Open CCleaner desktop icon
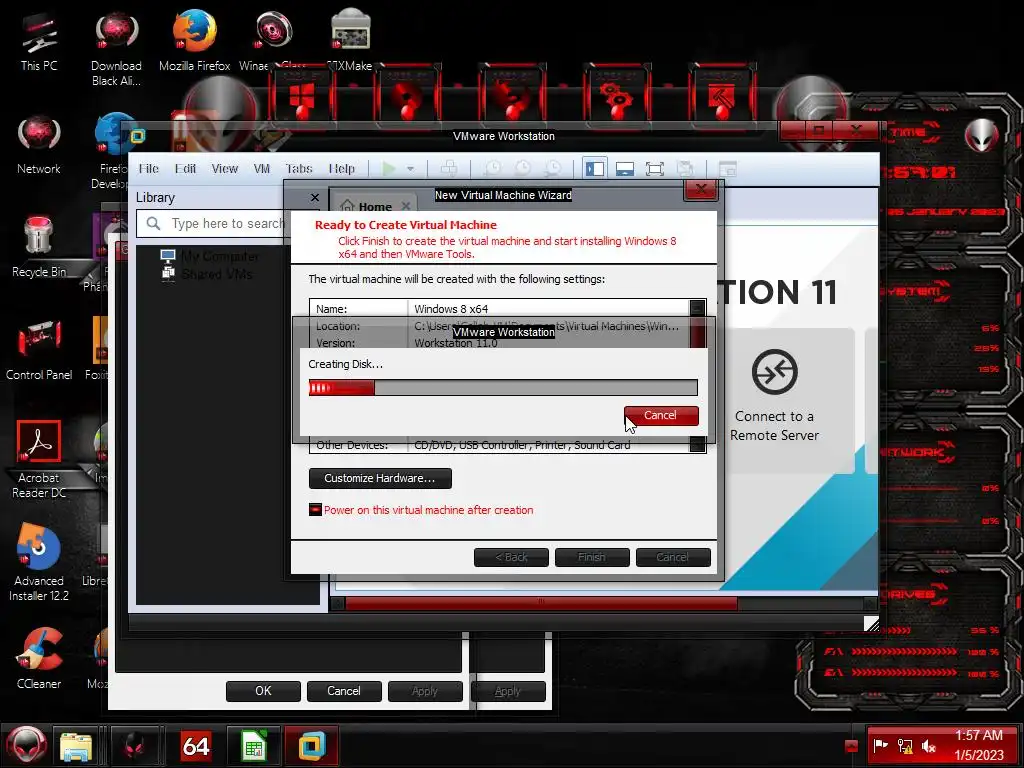This screenshot has width=1024, height=768. (x=39, y=658)
